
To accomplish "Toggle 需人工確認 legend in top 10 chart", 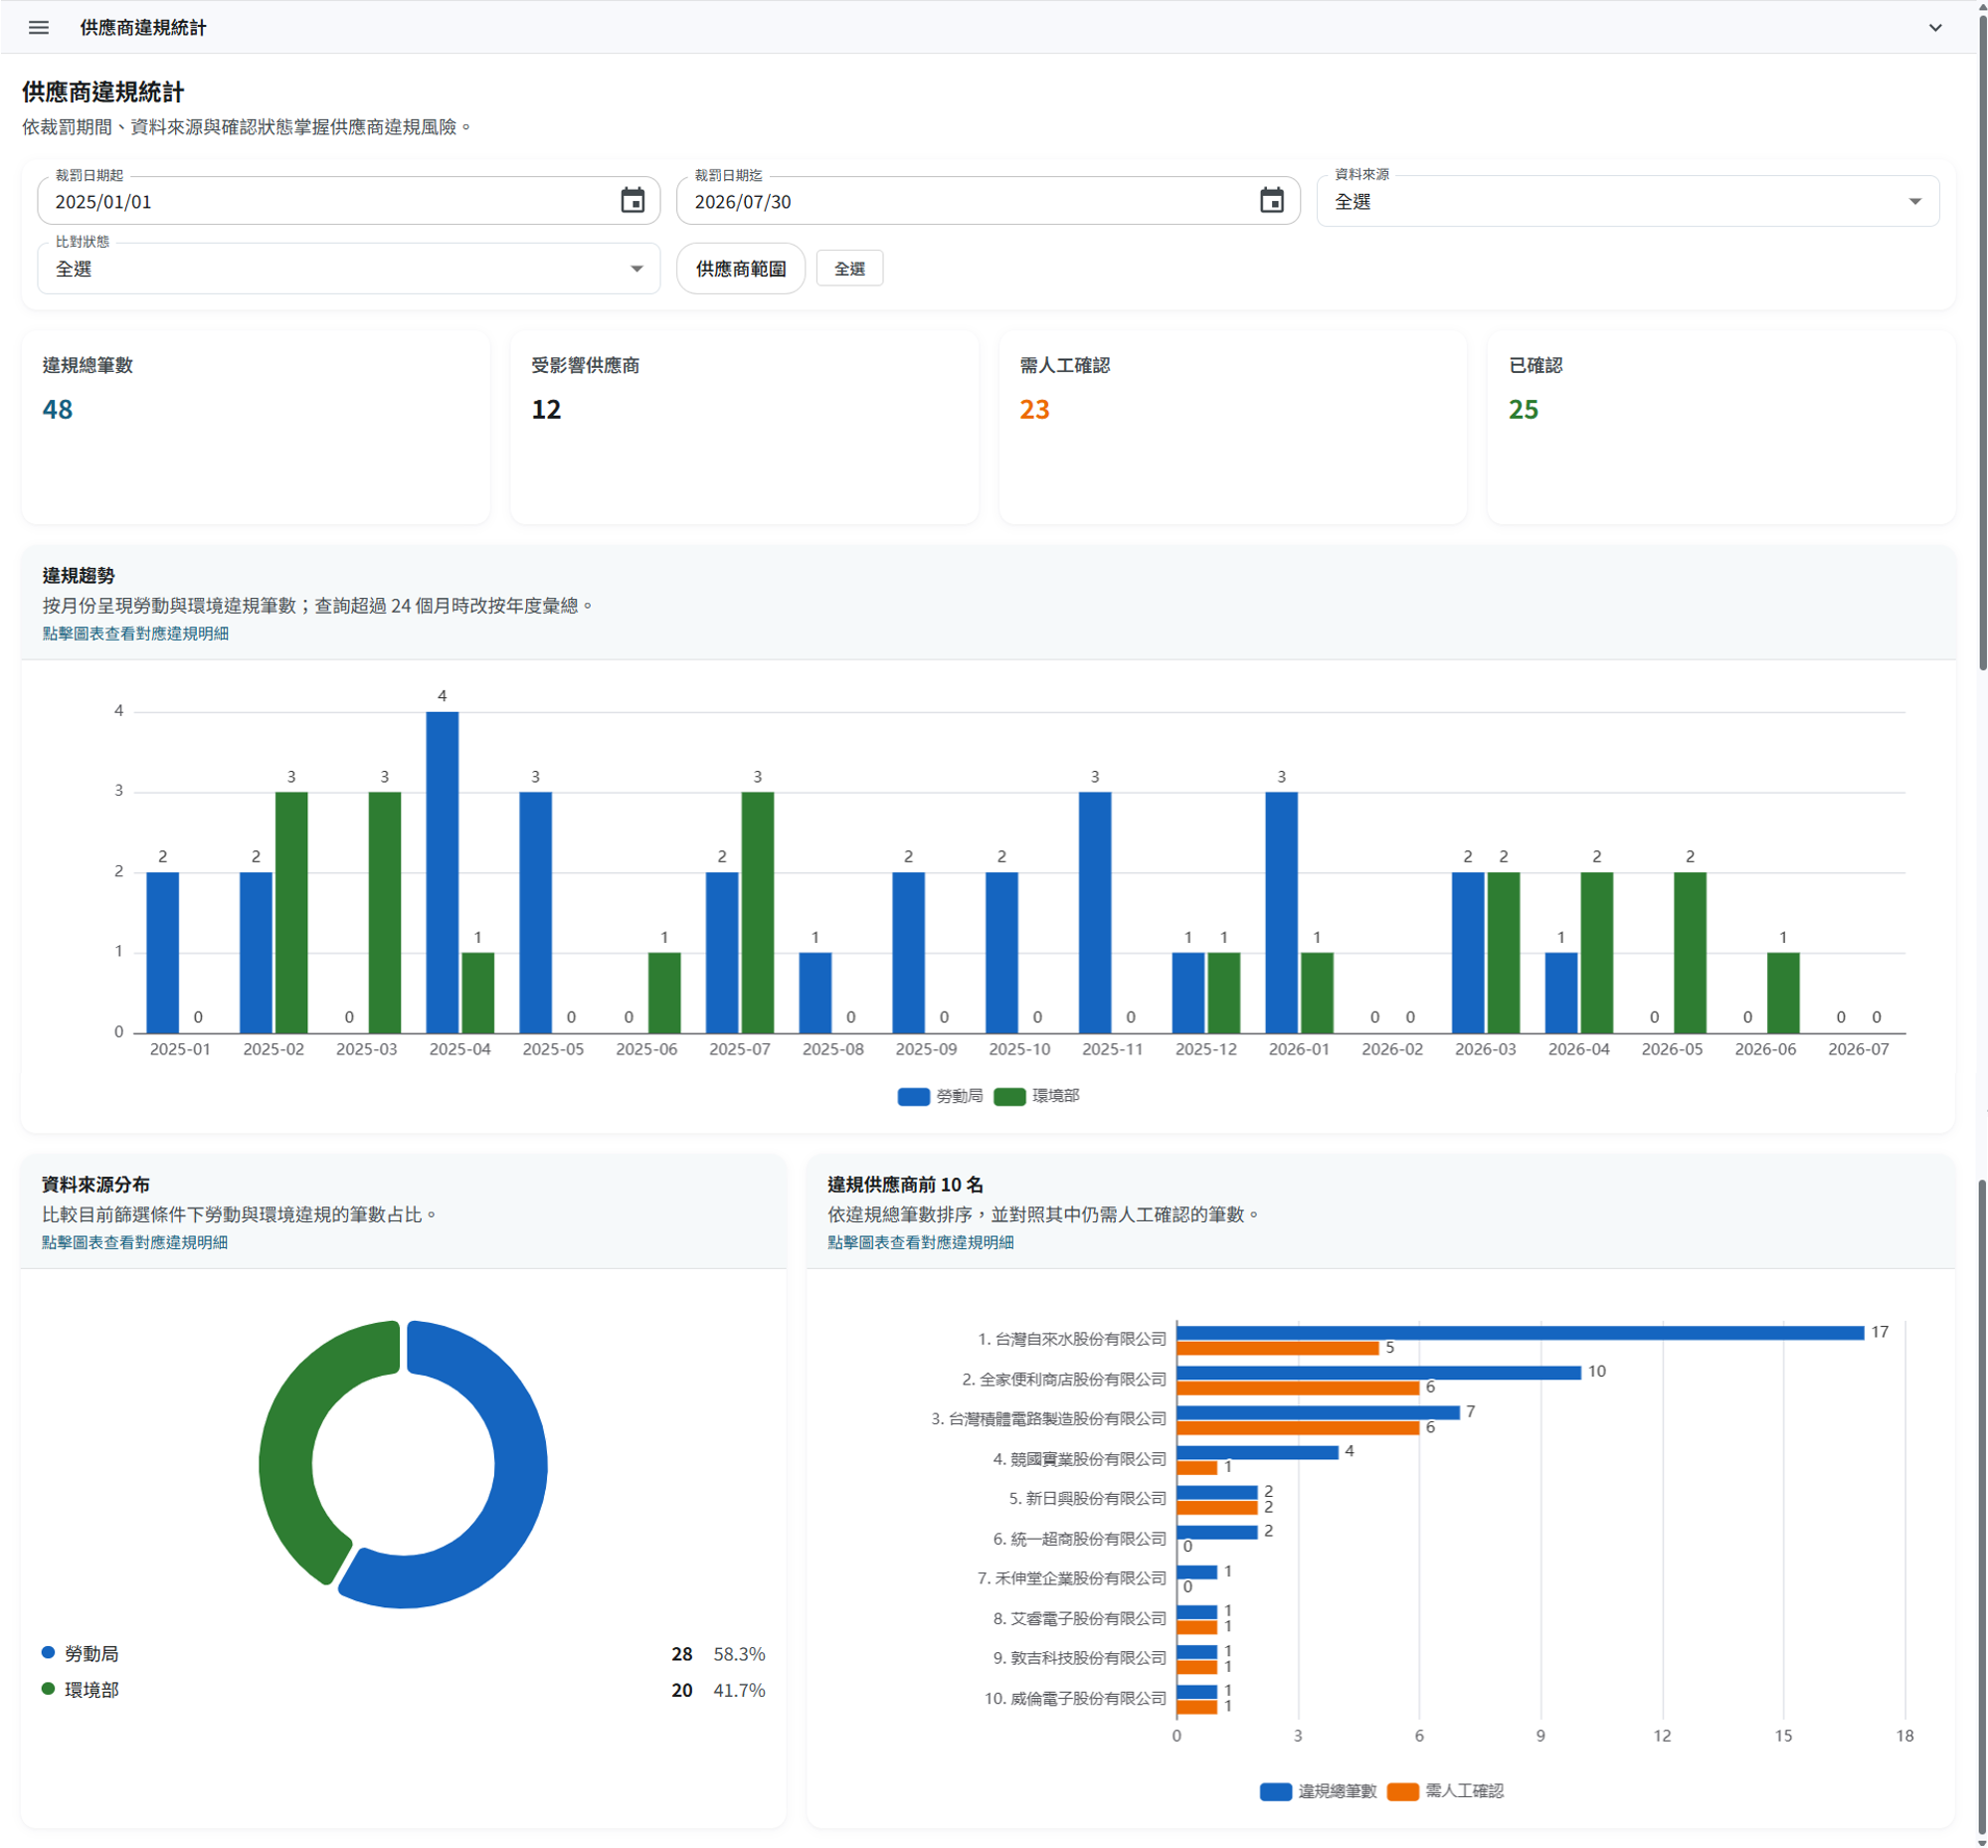I will (x=1446, y=1791).
